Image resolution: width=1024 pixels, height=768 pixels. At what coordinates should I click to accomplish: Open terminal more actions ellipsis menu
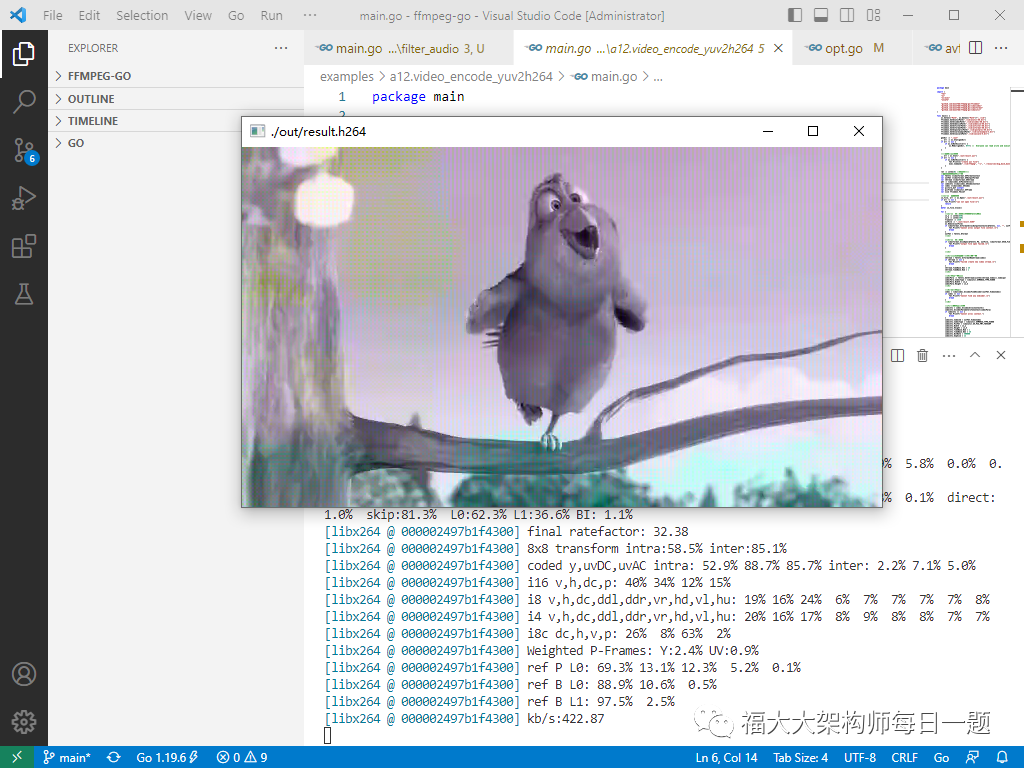948,355
